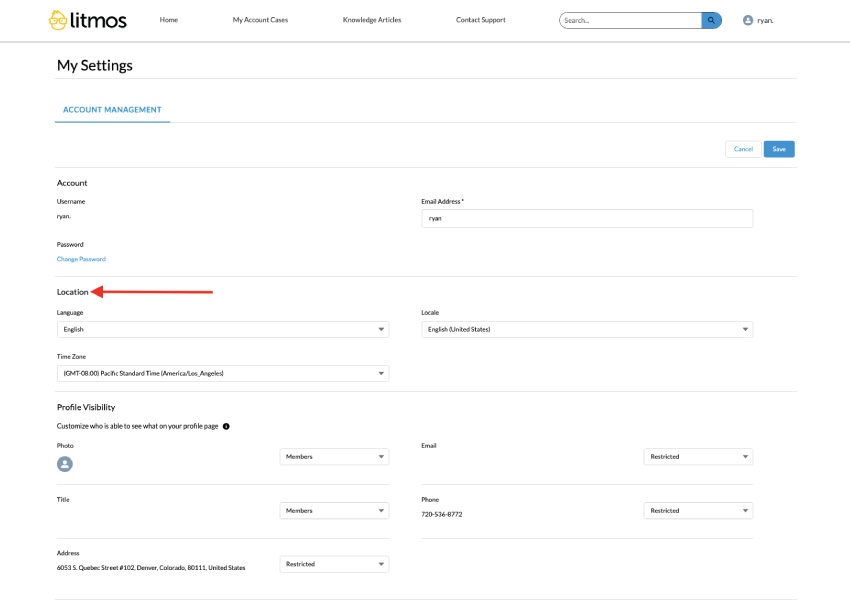
Task: Open Title visibility dropdown
Action: click(334, 511)
